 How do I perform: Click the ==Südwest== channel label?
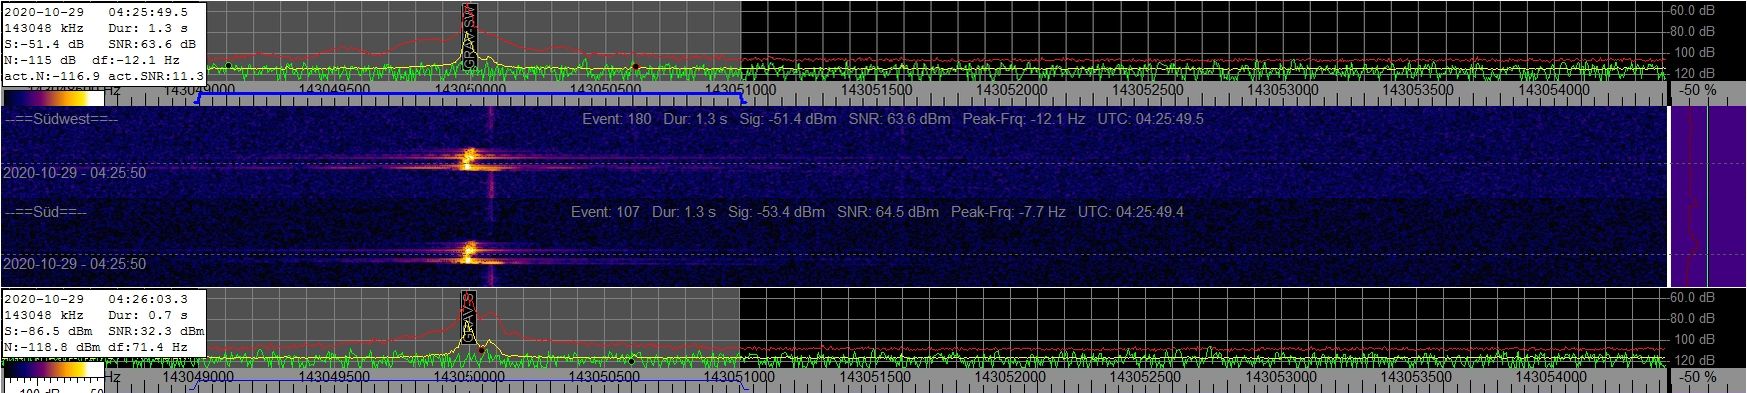point(61,119)
